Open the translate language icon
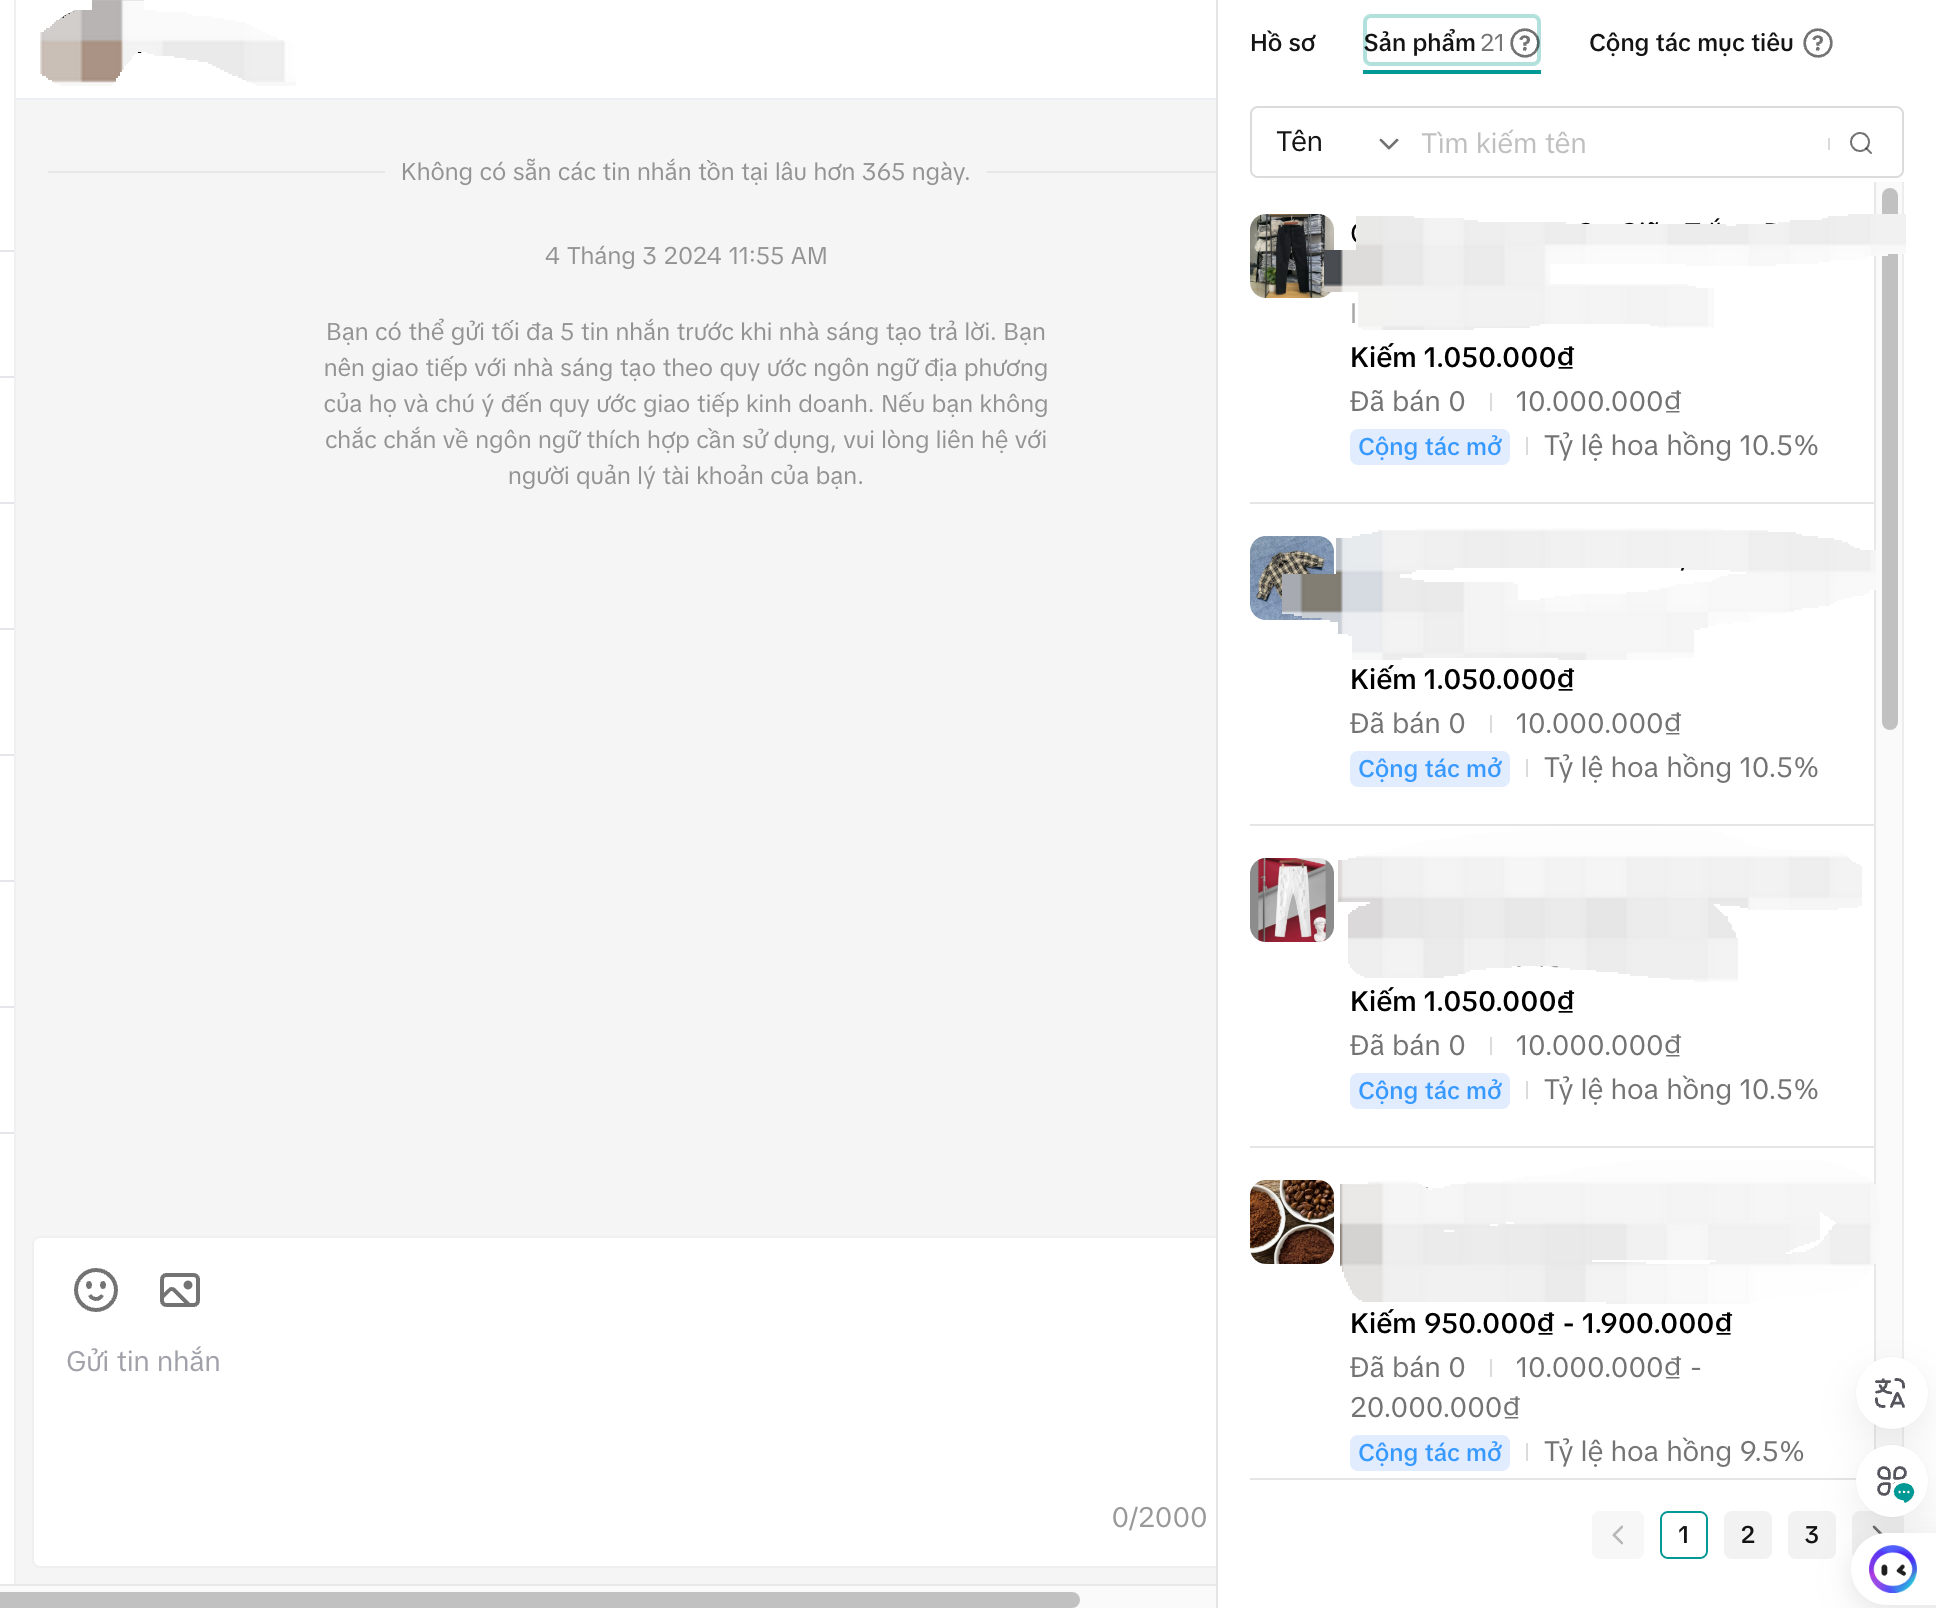The image size is (1936, 1608). tap(1889, 1393)
